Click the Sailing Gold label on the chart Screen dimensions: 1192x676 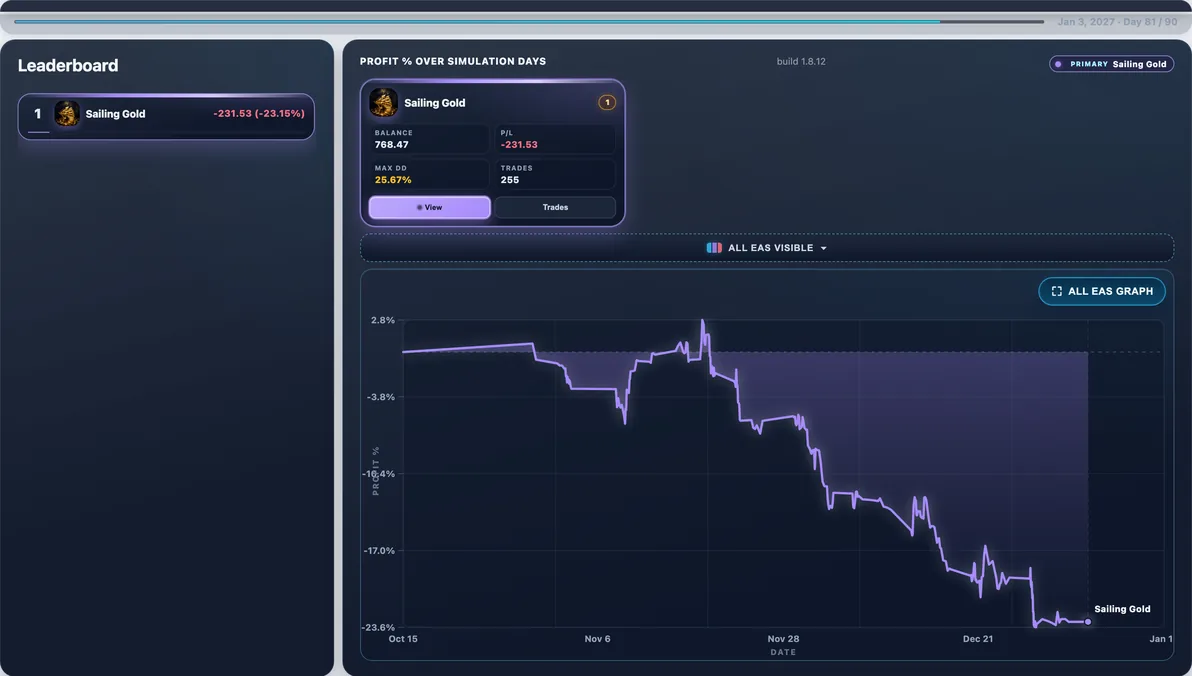[x=1122, y=609]
